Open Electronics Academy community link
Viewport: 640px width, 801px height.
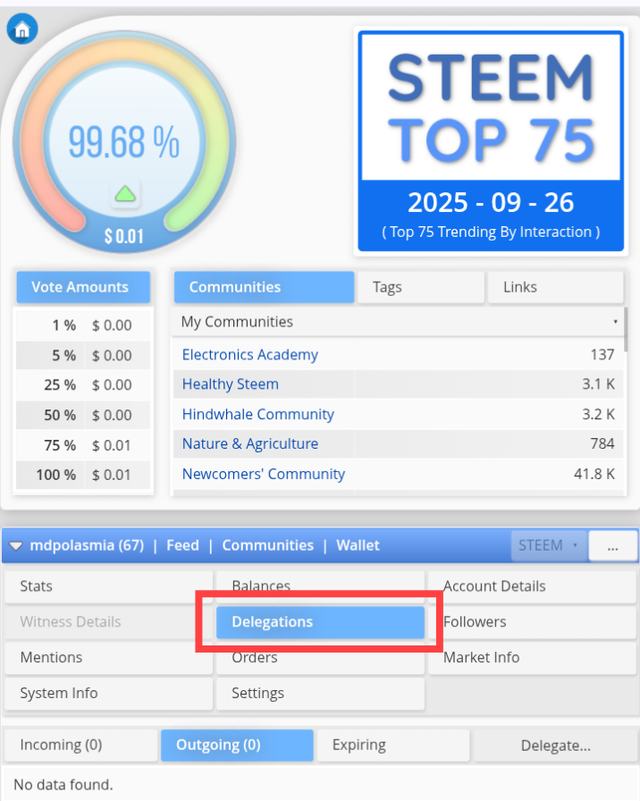point(250,355)
